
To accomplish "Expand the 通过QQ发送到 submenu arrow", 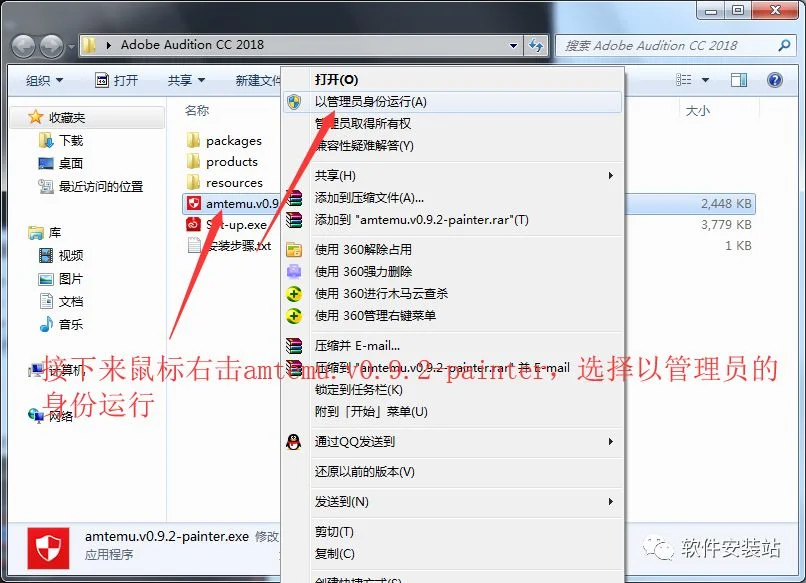I will pos(610,442).
